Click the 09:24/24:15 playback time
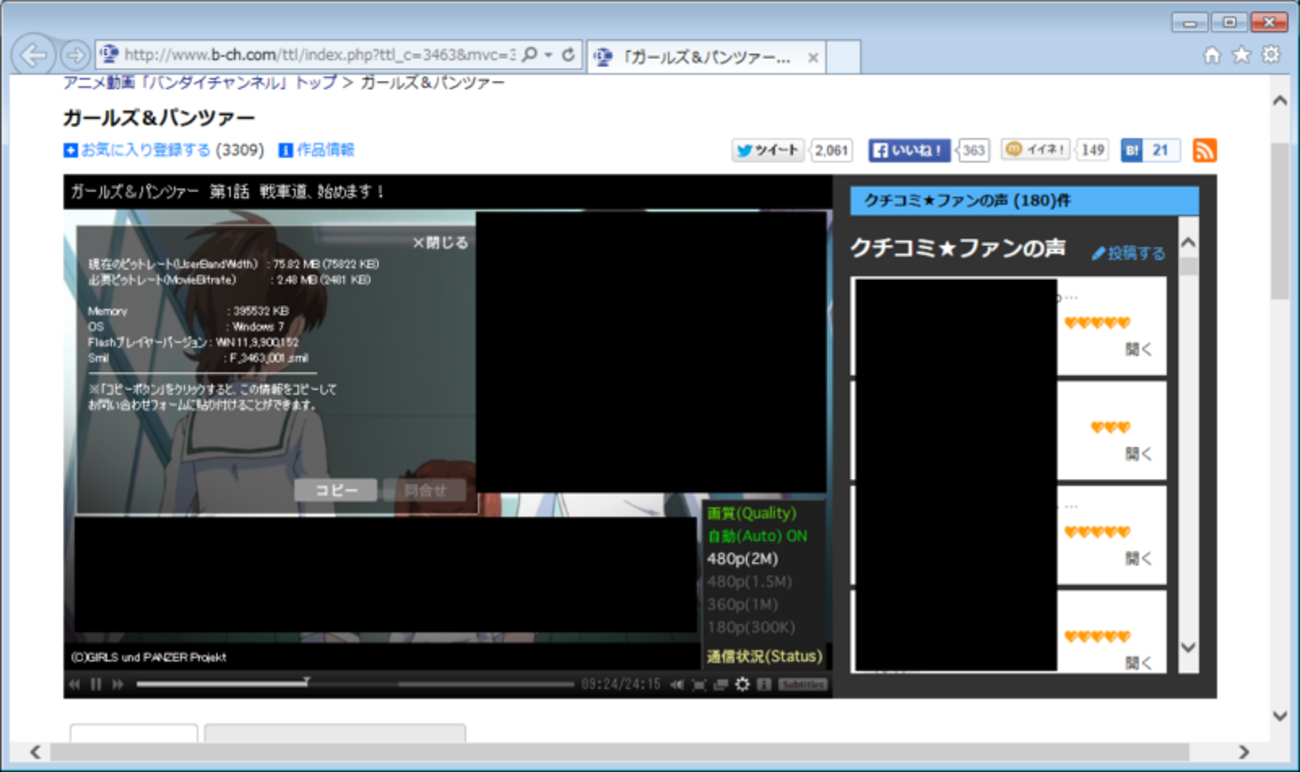This screenshot has height=772, width=1300. (621, 684)
